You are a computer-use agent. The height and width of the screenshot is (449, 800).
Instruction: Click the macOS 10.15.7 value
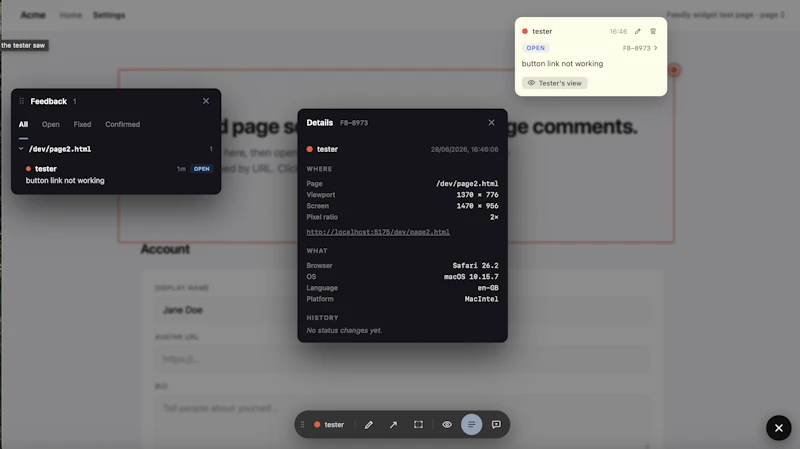click(471, 277)
